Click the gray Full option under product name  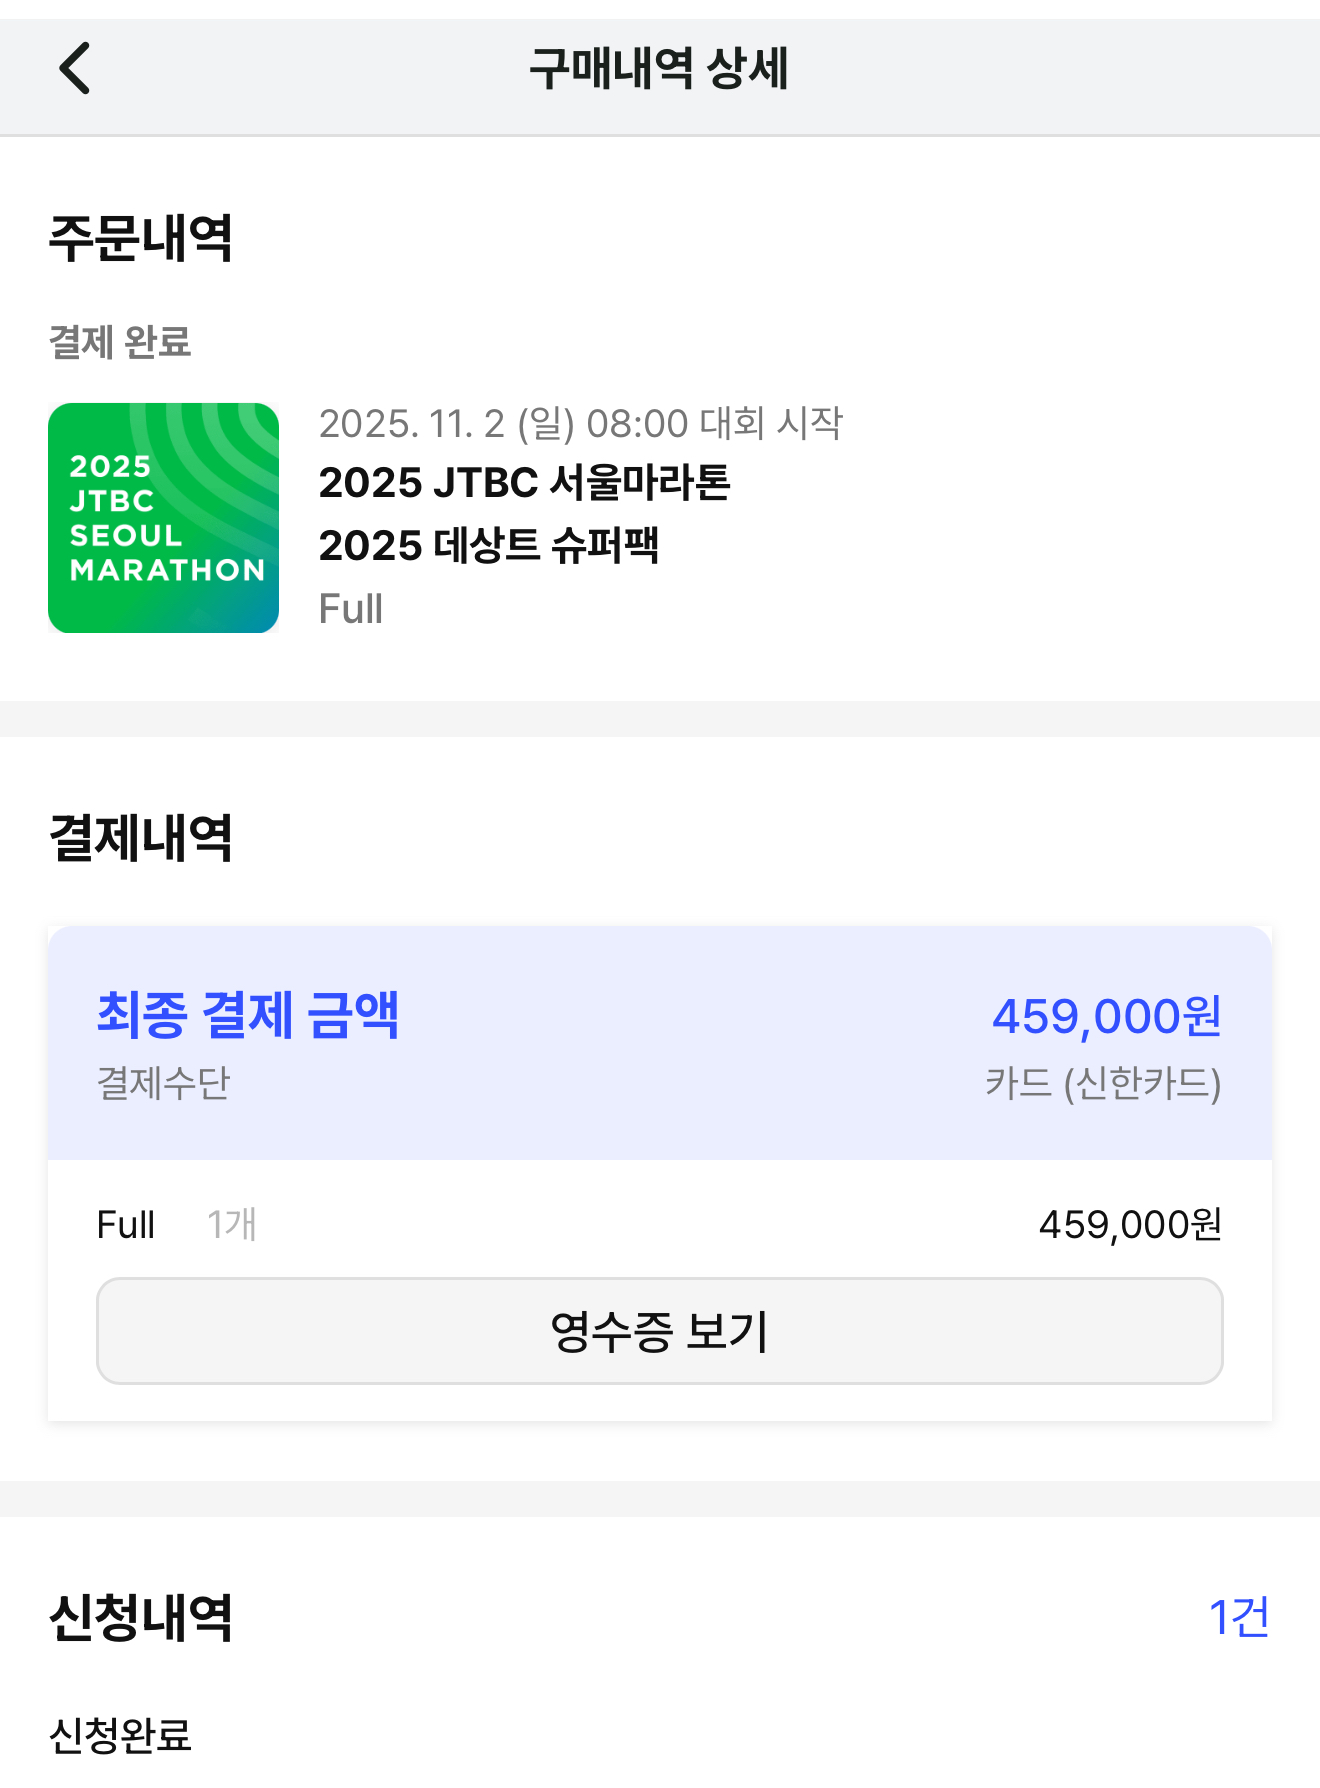(351, 609)
